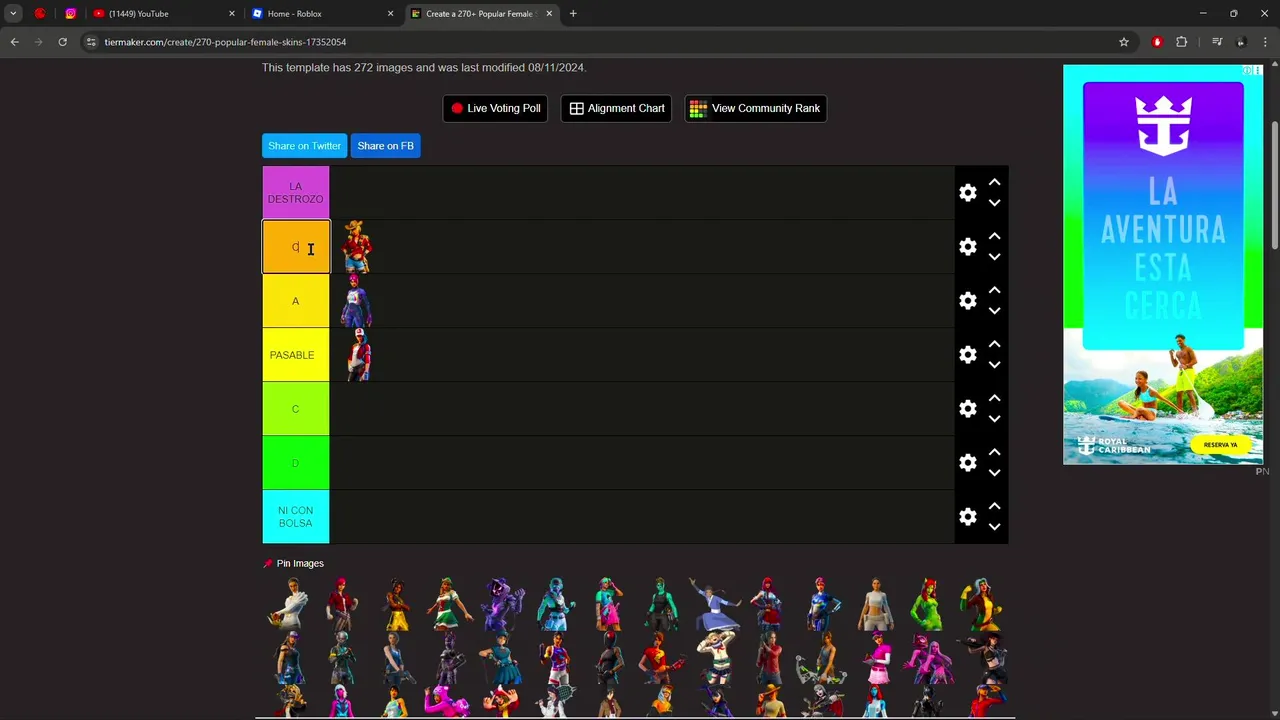Viewport: 1280px width, 720px height.
Task: Edit the orange tier label text
Action: point(296,247)
